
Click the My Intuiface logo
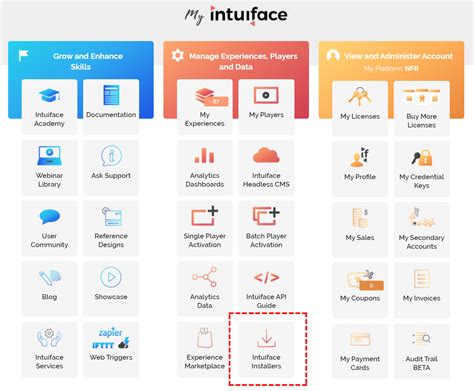pyautogui.click(x=236, y=15)
